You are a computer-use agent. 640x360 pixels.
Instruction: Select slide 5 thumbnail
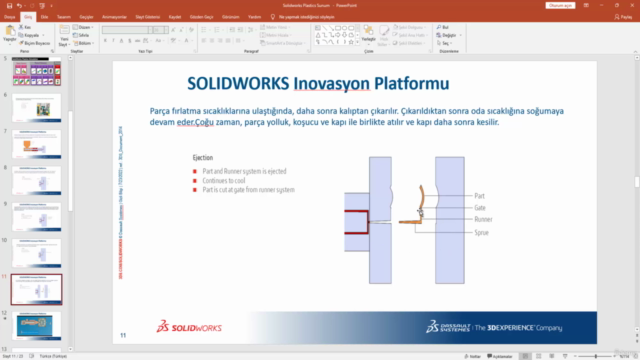point(36,71)
